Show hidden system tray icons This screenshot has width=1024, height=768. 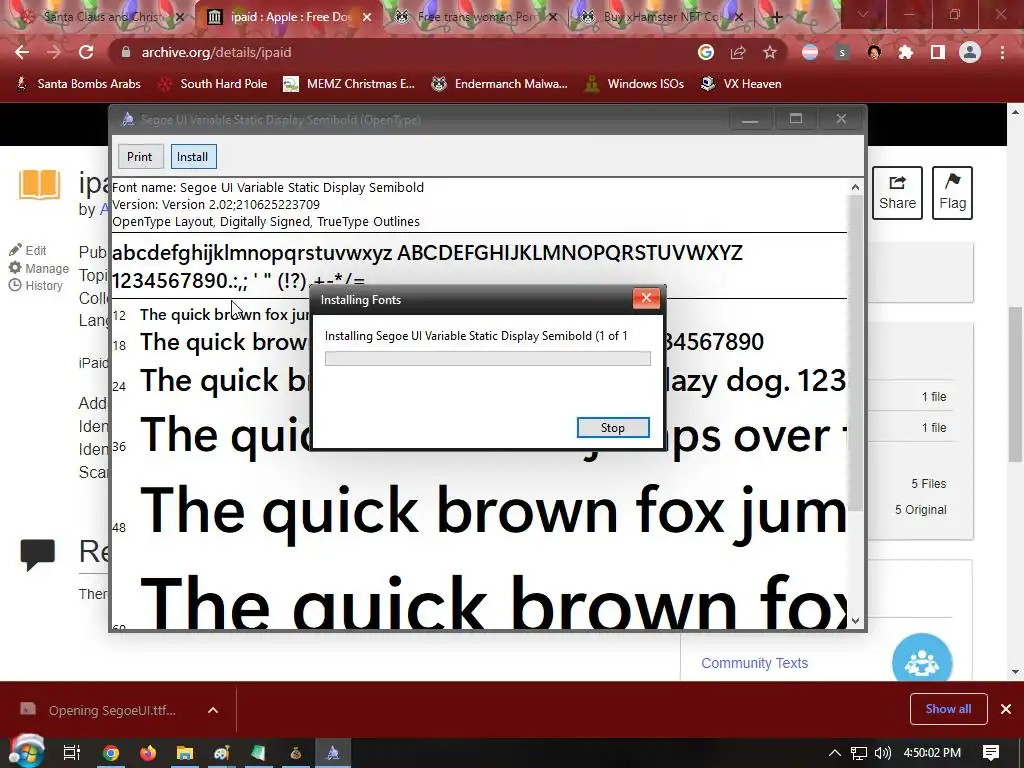[x=834, y=753]
